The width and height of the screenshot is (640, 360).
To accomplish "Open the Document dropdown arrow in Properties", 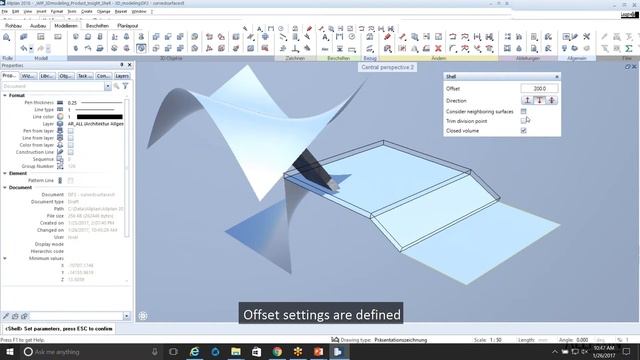I will point(108,86).
